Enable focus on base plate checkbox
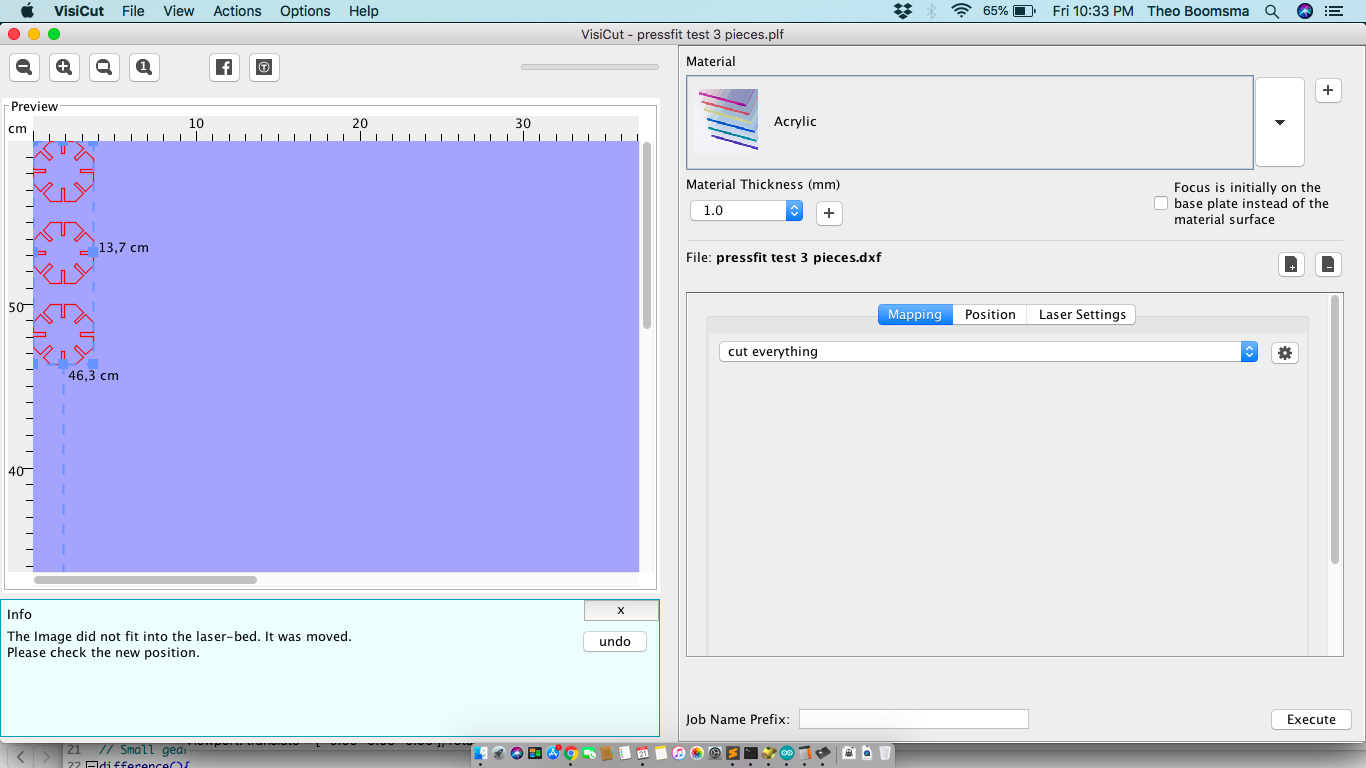The height and width of the screenshot is (768, 1366). tap(1161, 203)
